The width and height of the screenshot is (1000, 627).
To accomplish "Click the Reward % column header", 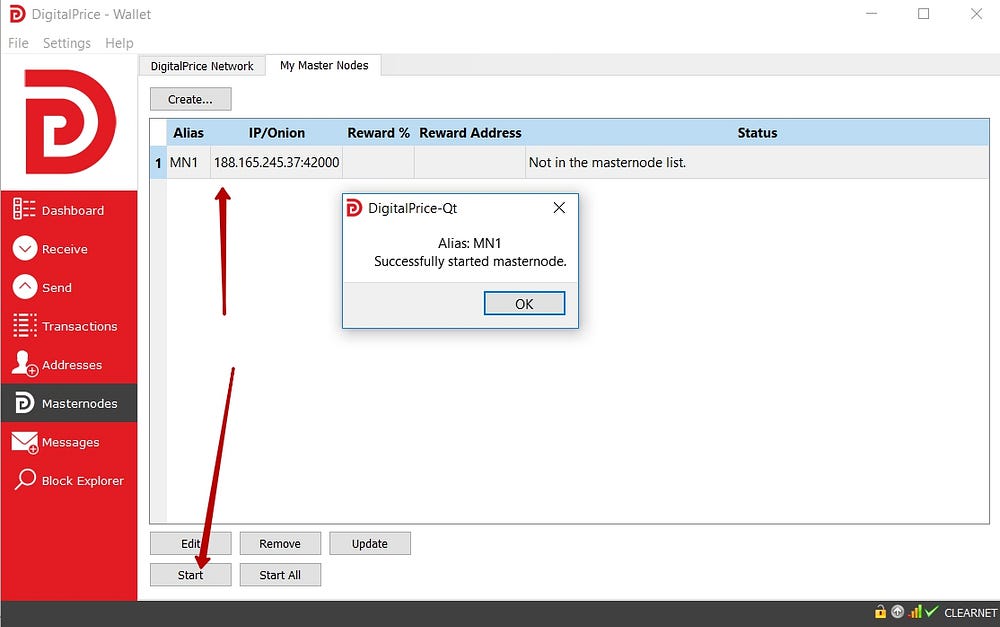I will (378, 133).
